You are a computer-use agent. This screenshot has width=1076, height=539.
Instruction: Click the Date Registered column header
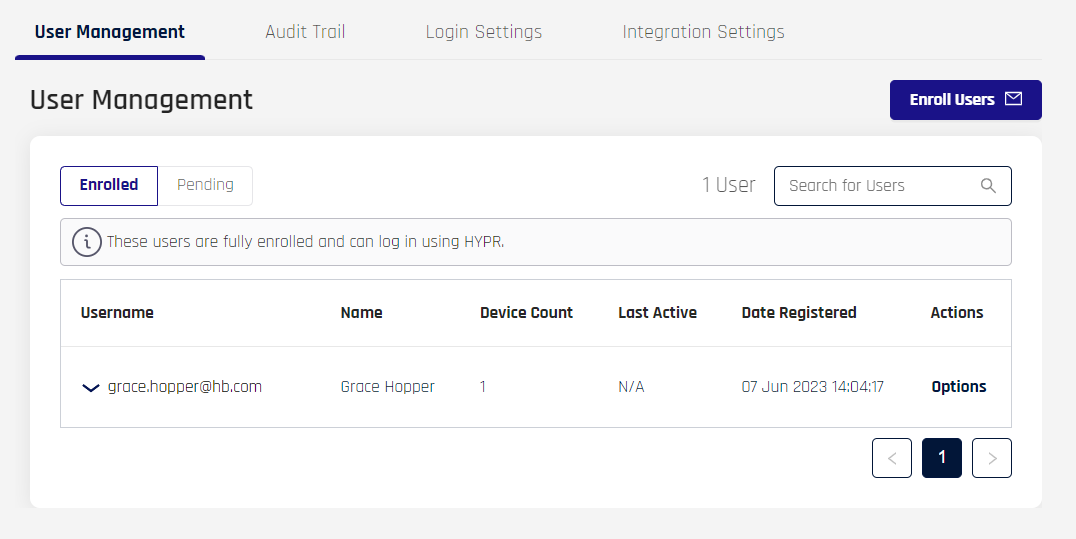799,312
